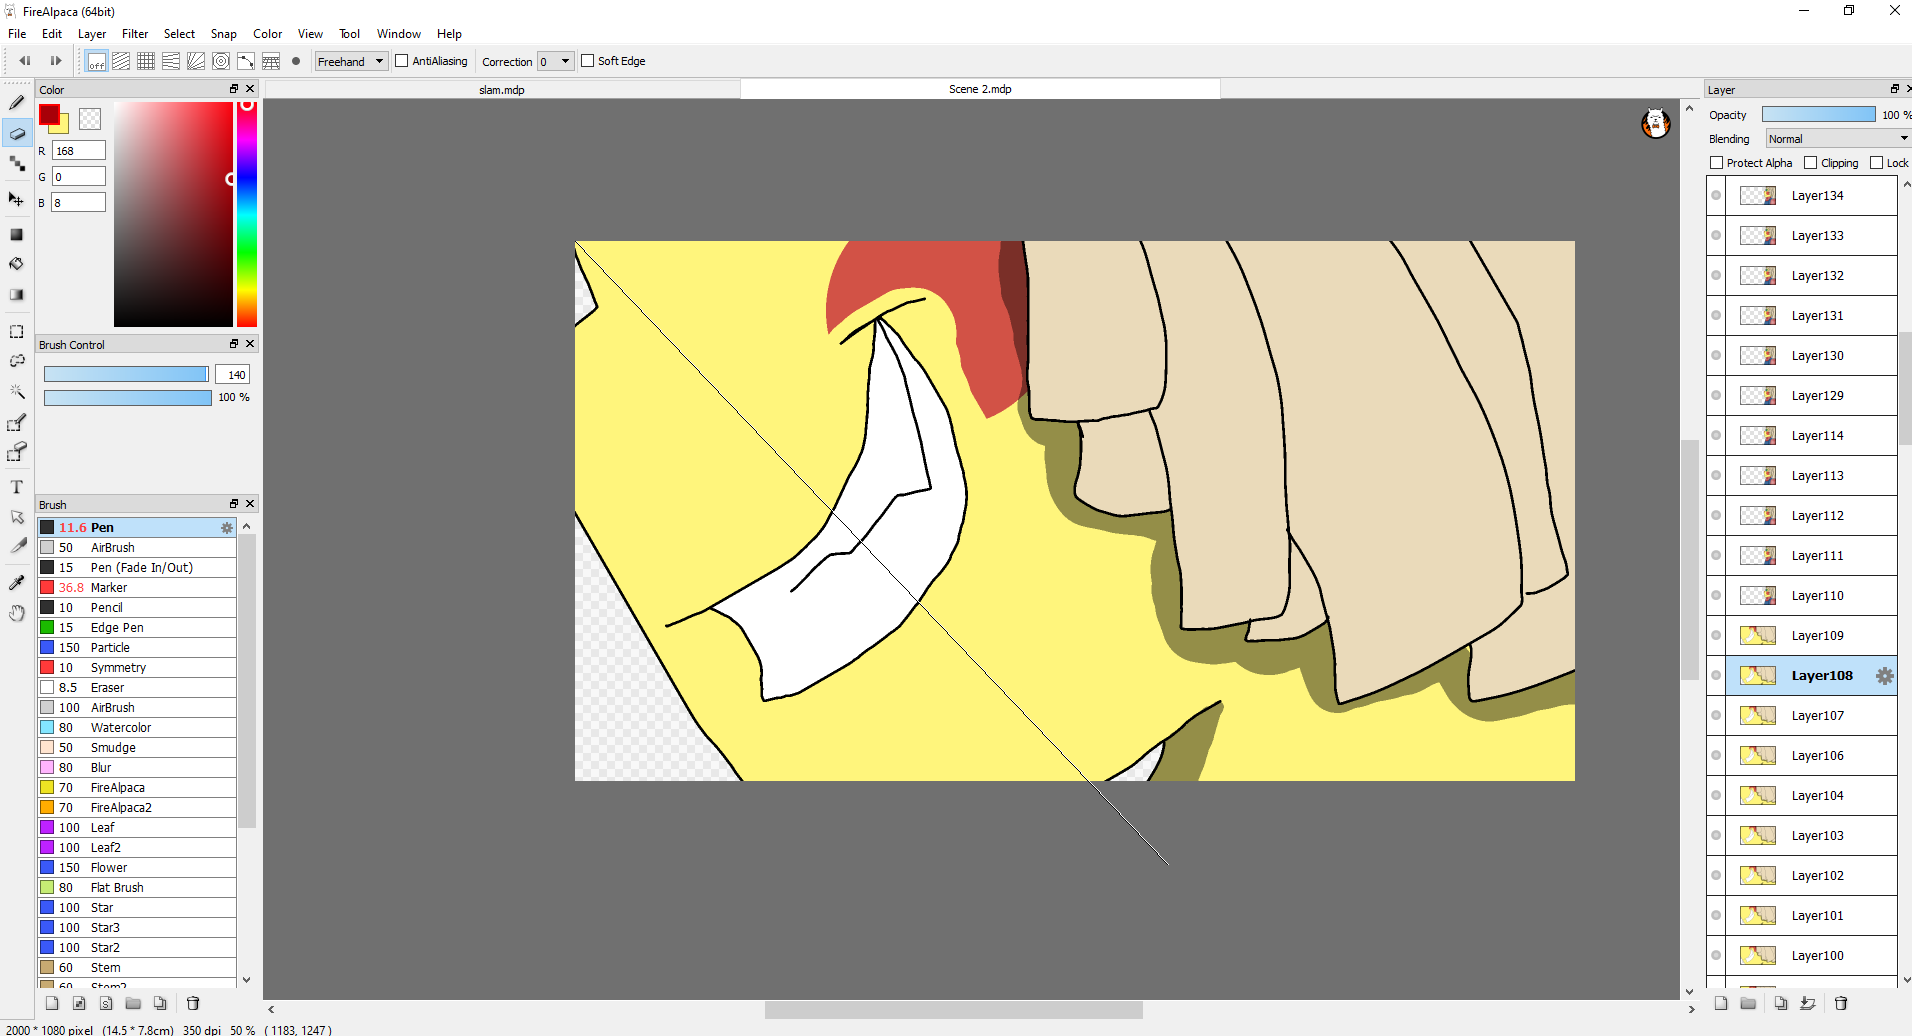The image size is (1912, 1036).
Task: Toggle visibility of Layer100
Action: tap(1716, 956)
